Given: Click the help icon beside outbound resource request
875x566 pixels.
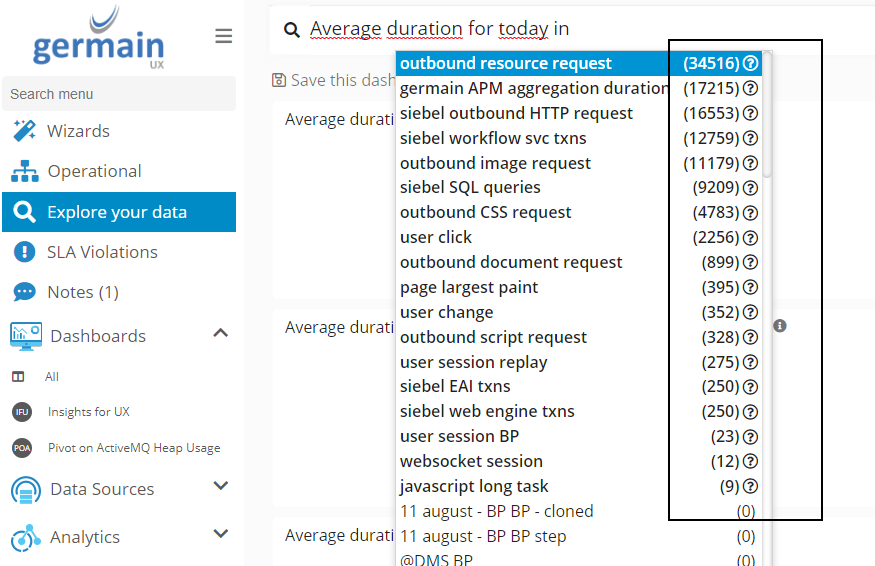Looking at the screenshot, I should (750, 63).
